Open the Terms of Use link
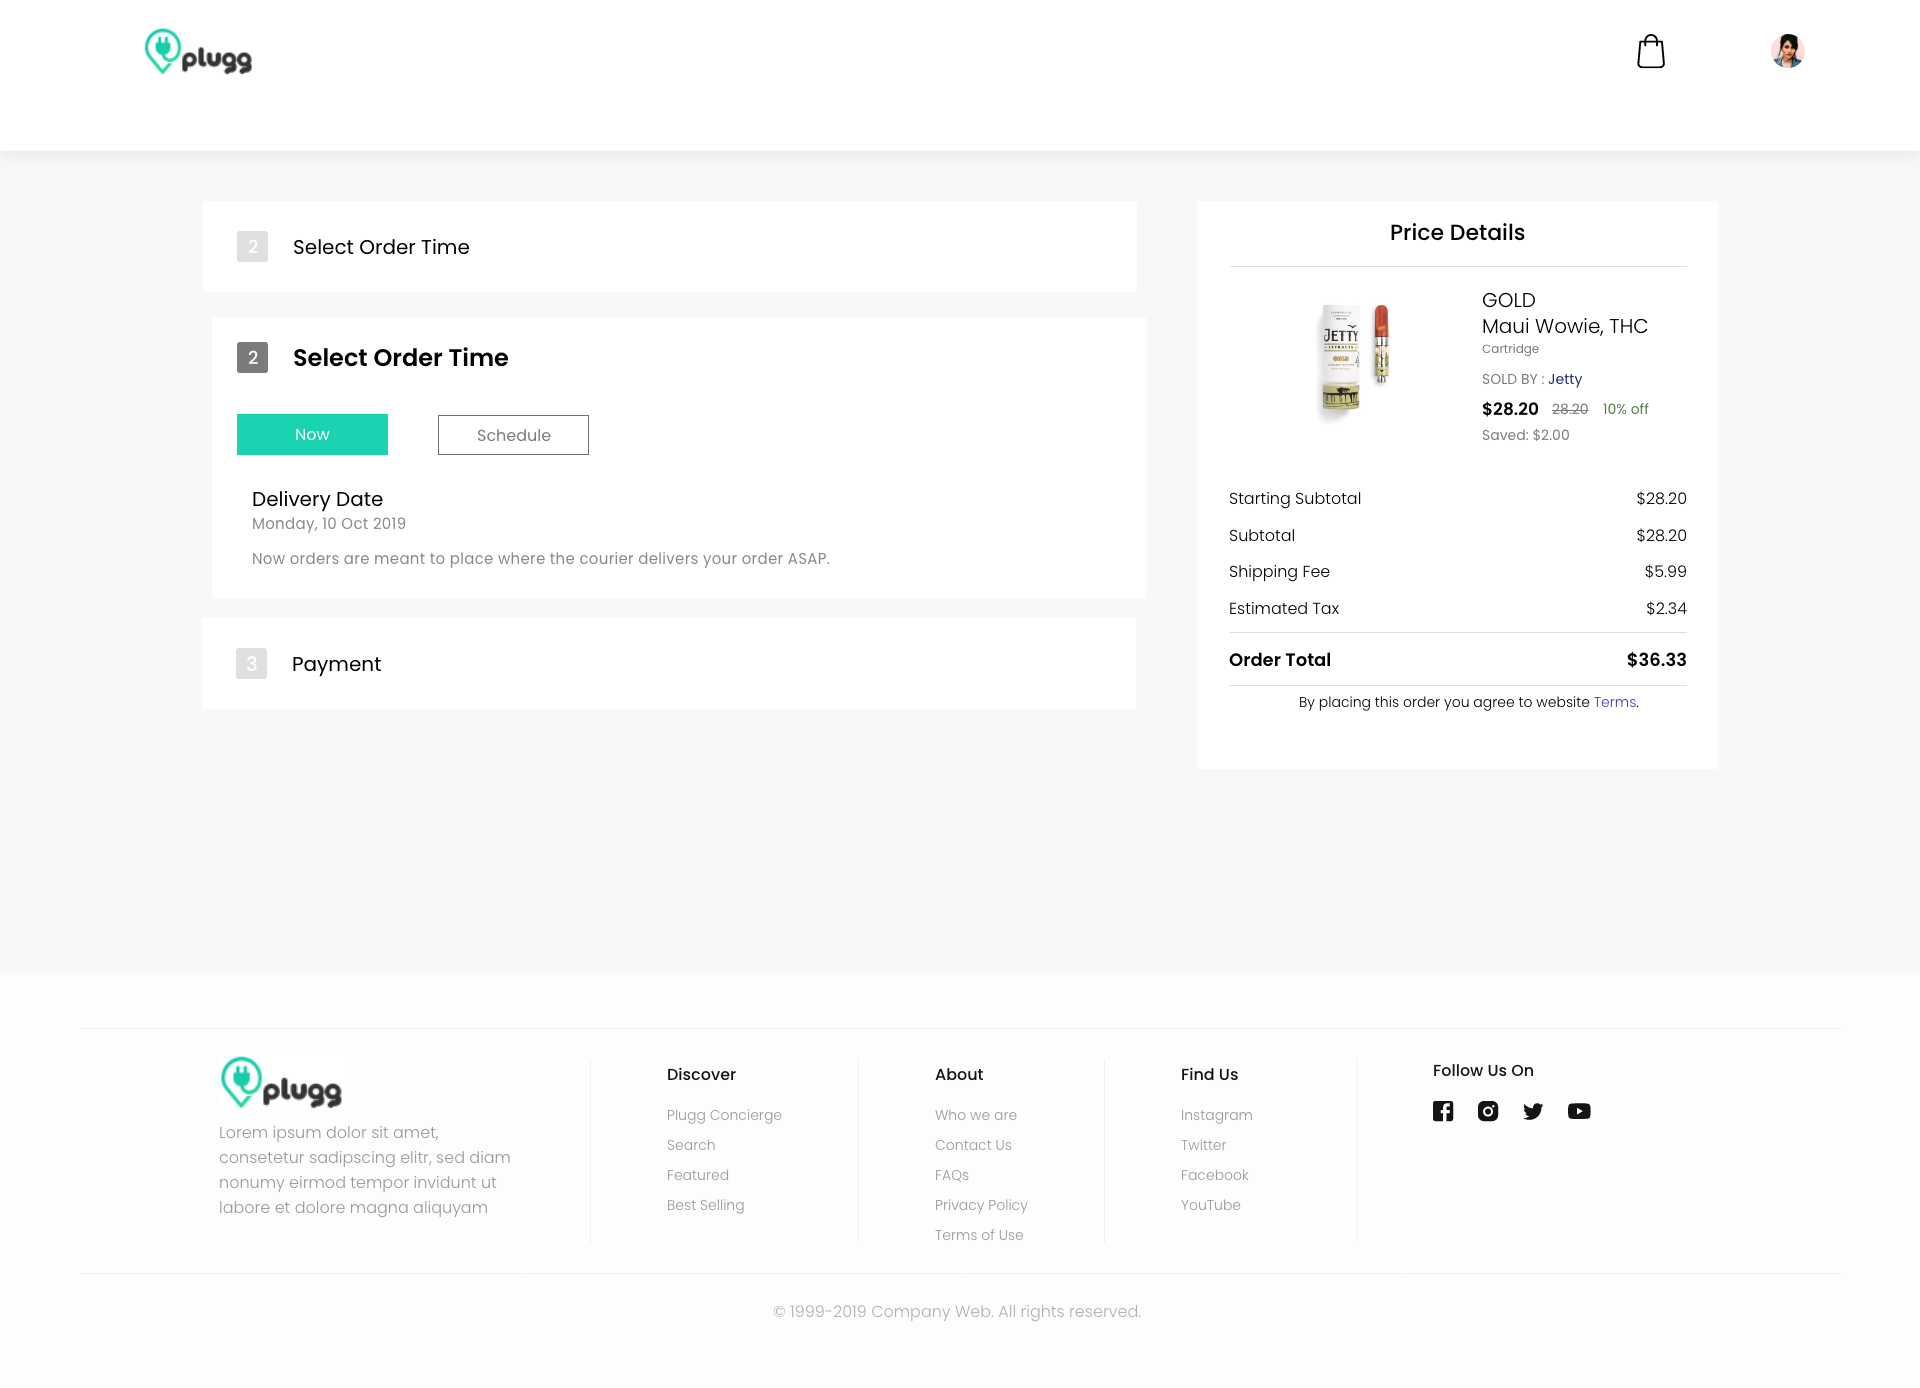 [979, 1235]
